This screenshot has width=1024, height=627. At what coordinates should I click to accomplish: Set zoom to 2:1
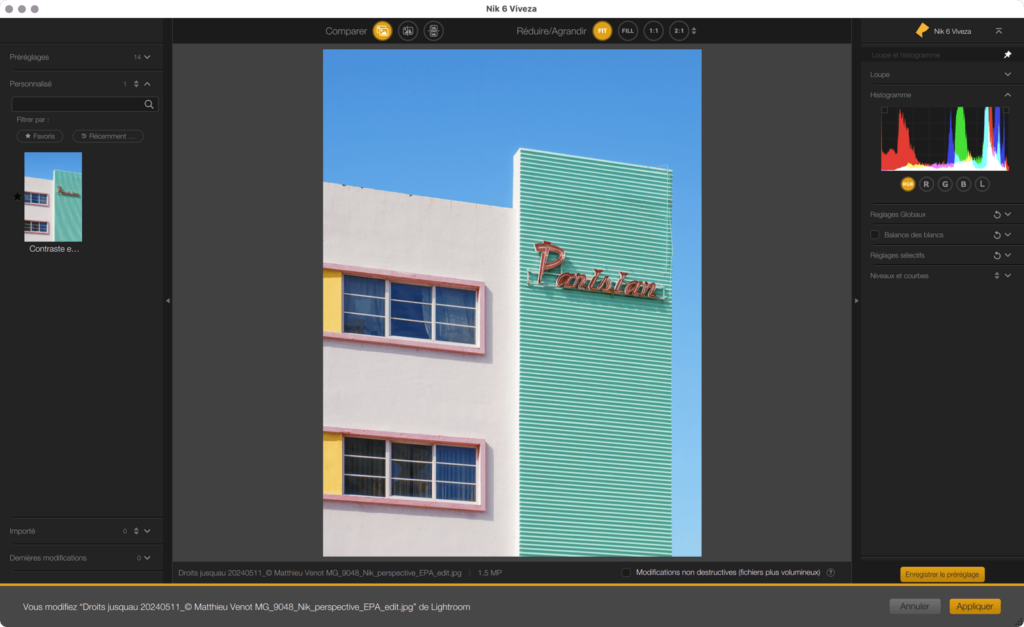tap(679, 31)
